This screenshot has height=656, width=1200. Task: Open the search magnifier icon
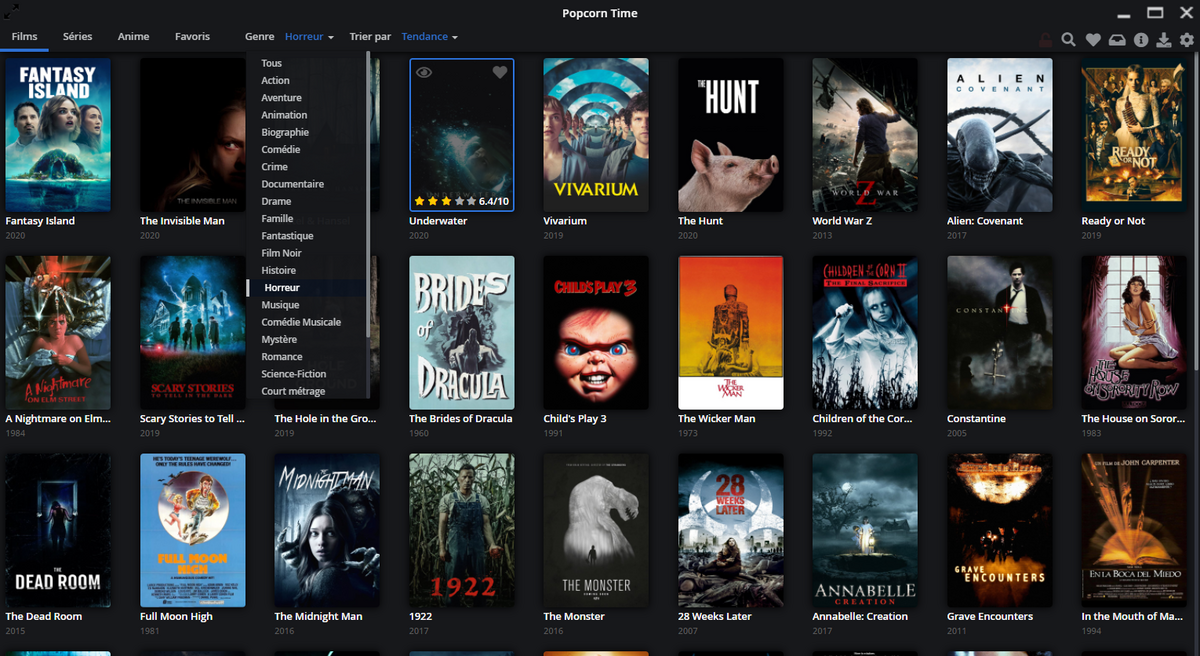click(x=1068, y=40)
